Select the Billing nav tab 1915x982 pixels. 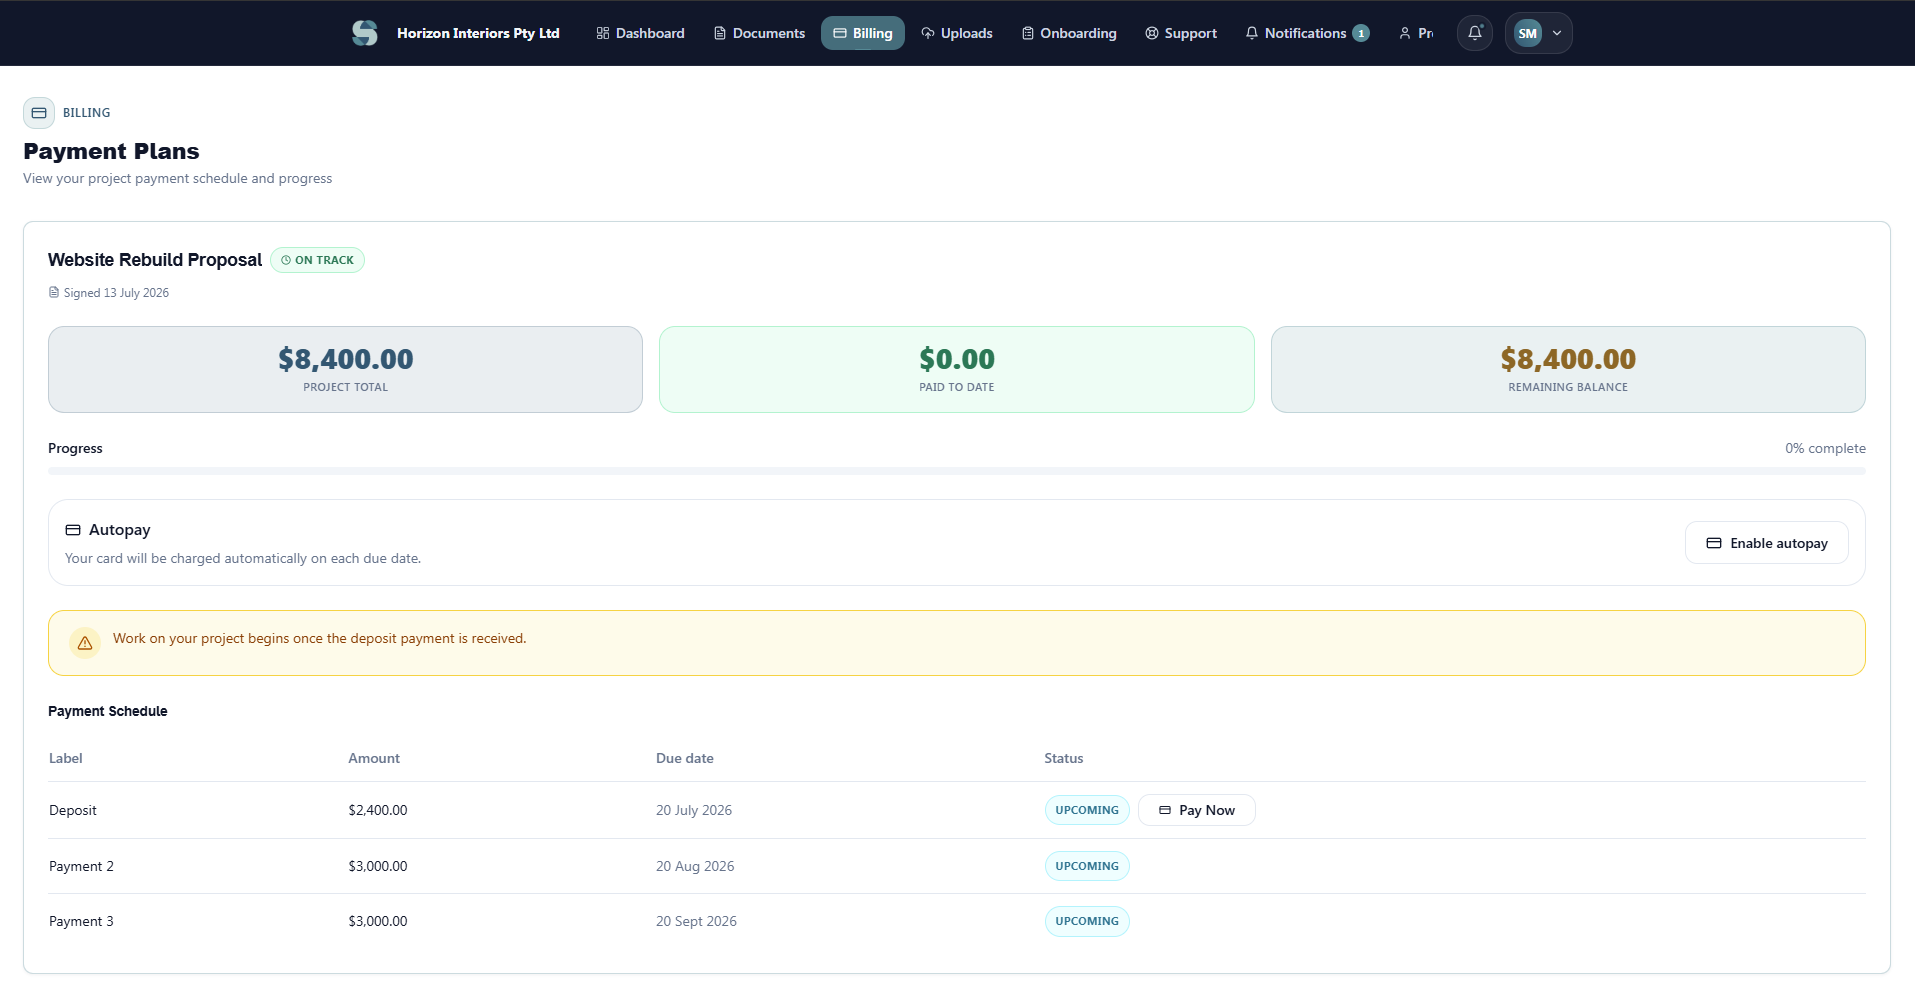click(x=862, y=33)
